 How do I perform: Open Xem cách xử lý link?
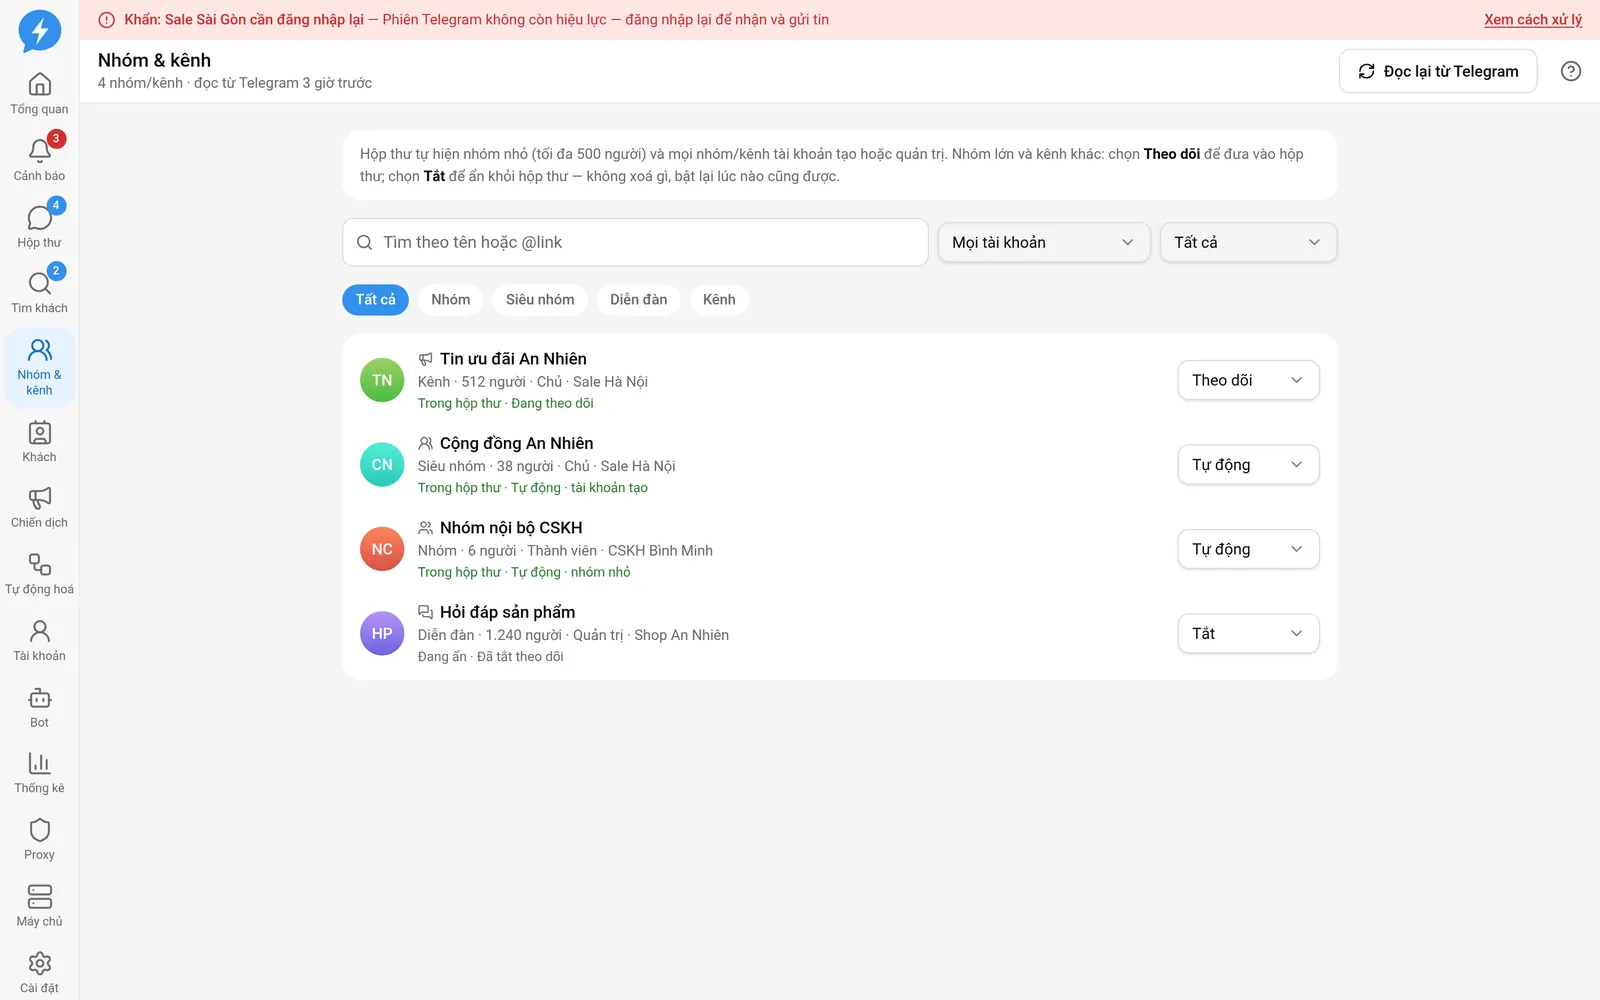click(x=1533, y=20)
